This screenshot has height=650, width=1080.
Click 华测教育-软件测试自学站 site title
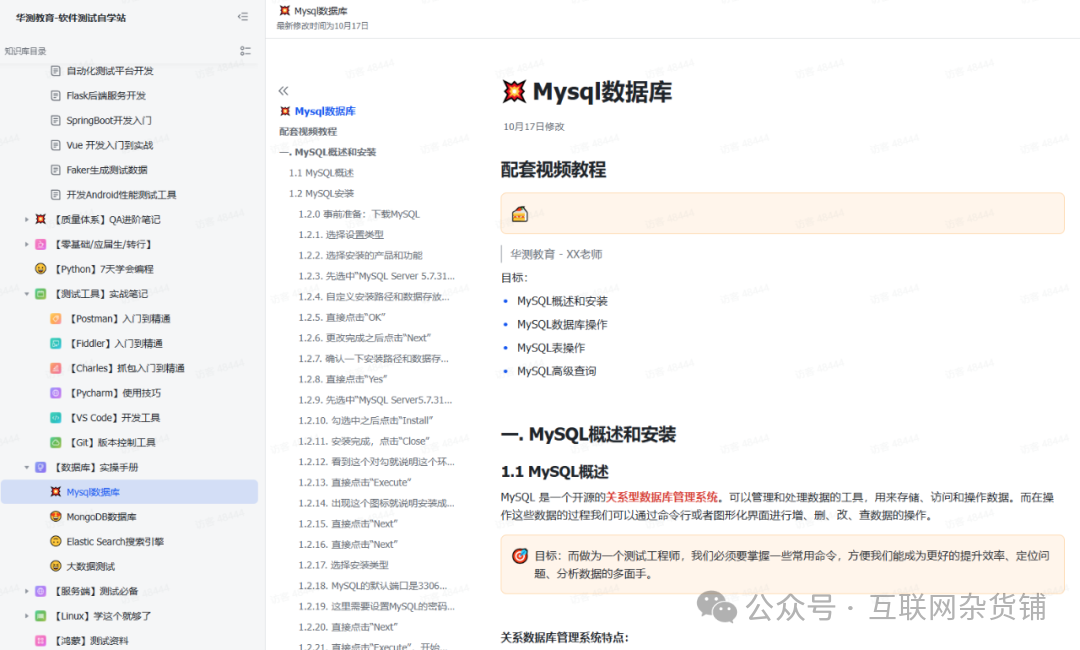click(71, 18)
